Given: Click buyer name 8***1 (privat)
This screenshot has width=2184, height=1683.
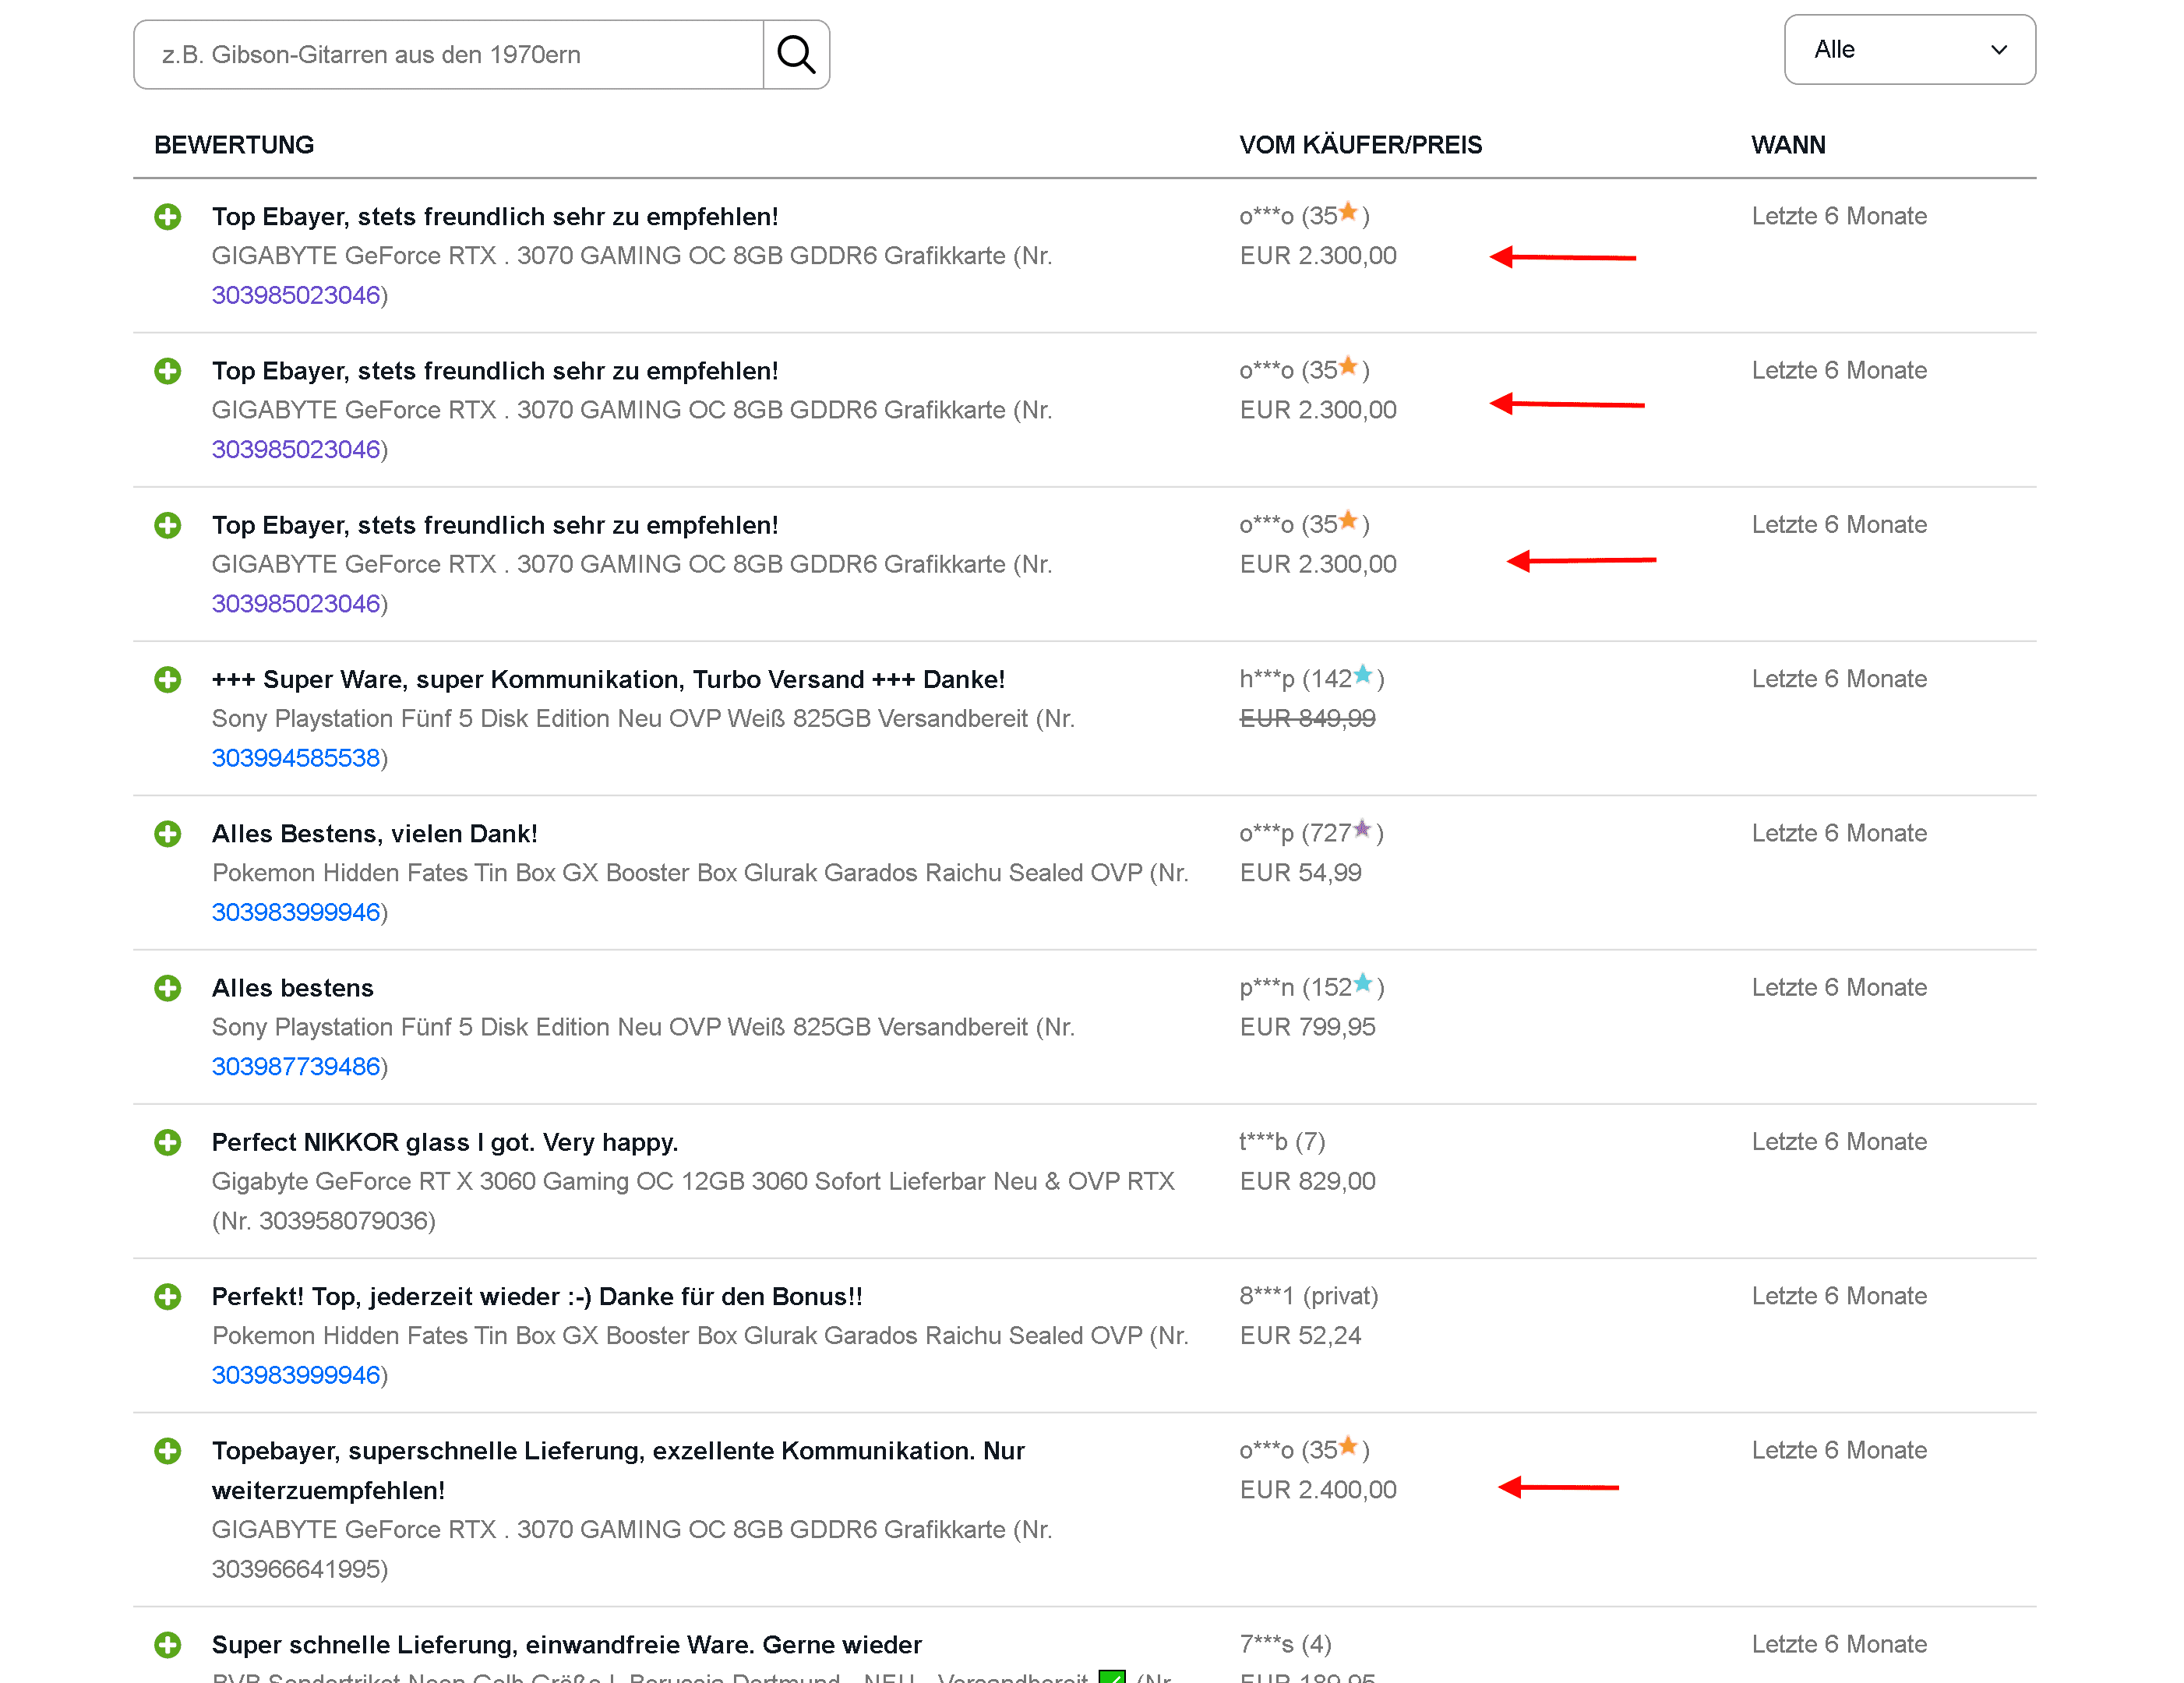Looking at the screenshot, I should 1309,1296.
